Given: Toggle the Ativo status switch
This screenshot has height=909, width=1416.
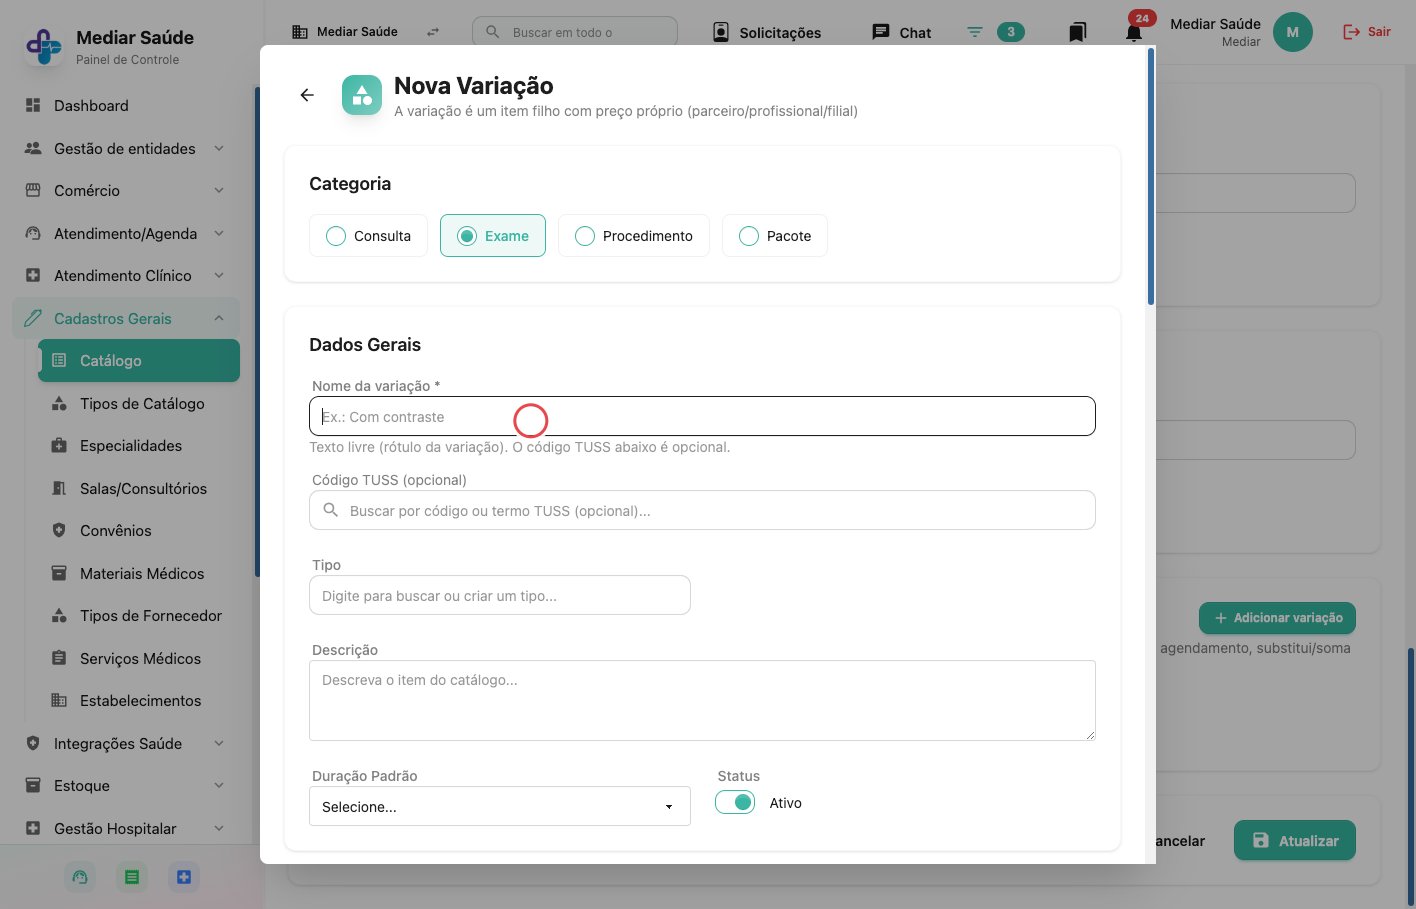Looking at the screenshot, I should [x=735, y=803].
